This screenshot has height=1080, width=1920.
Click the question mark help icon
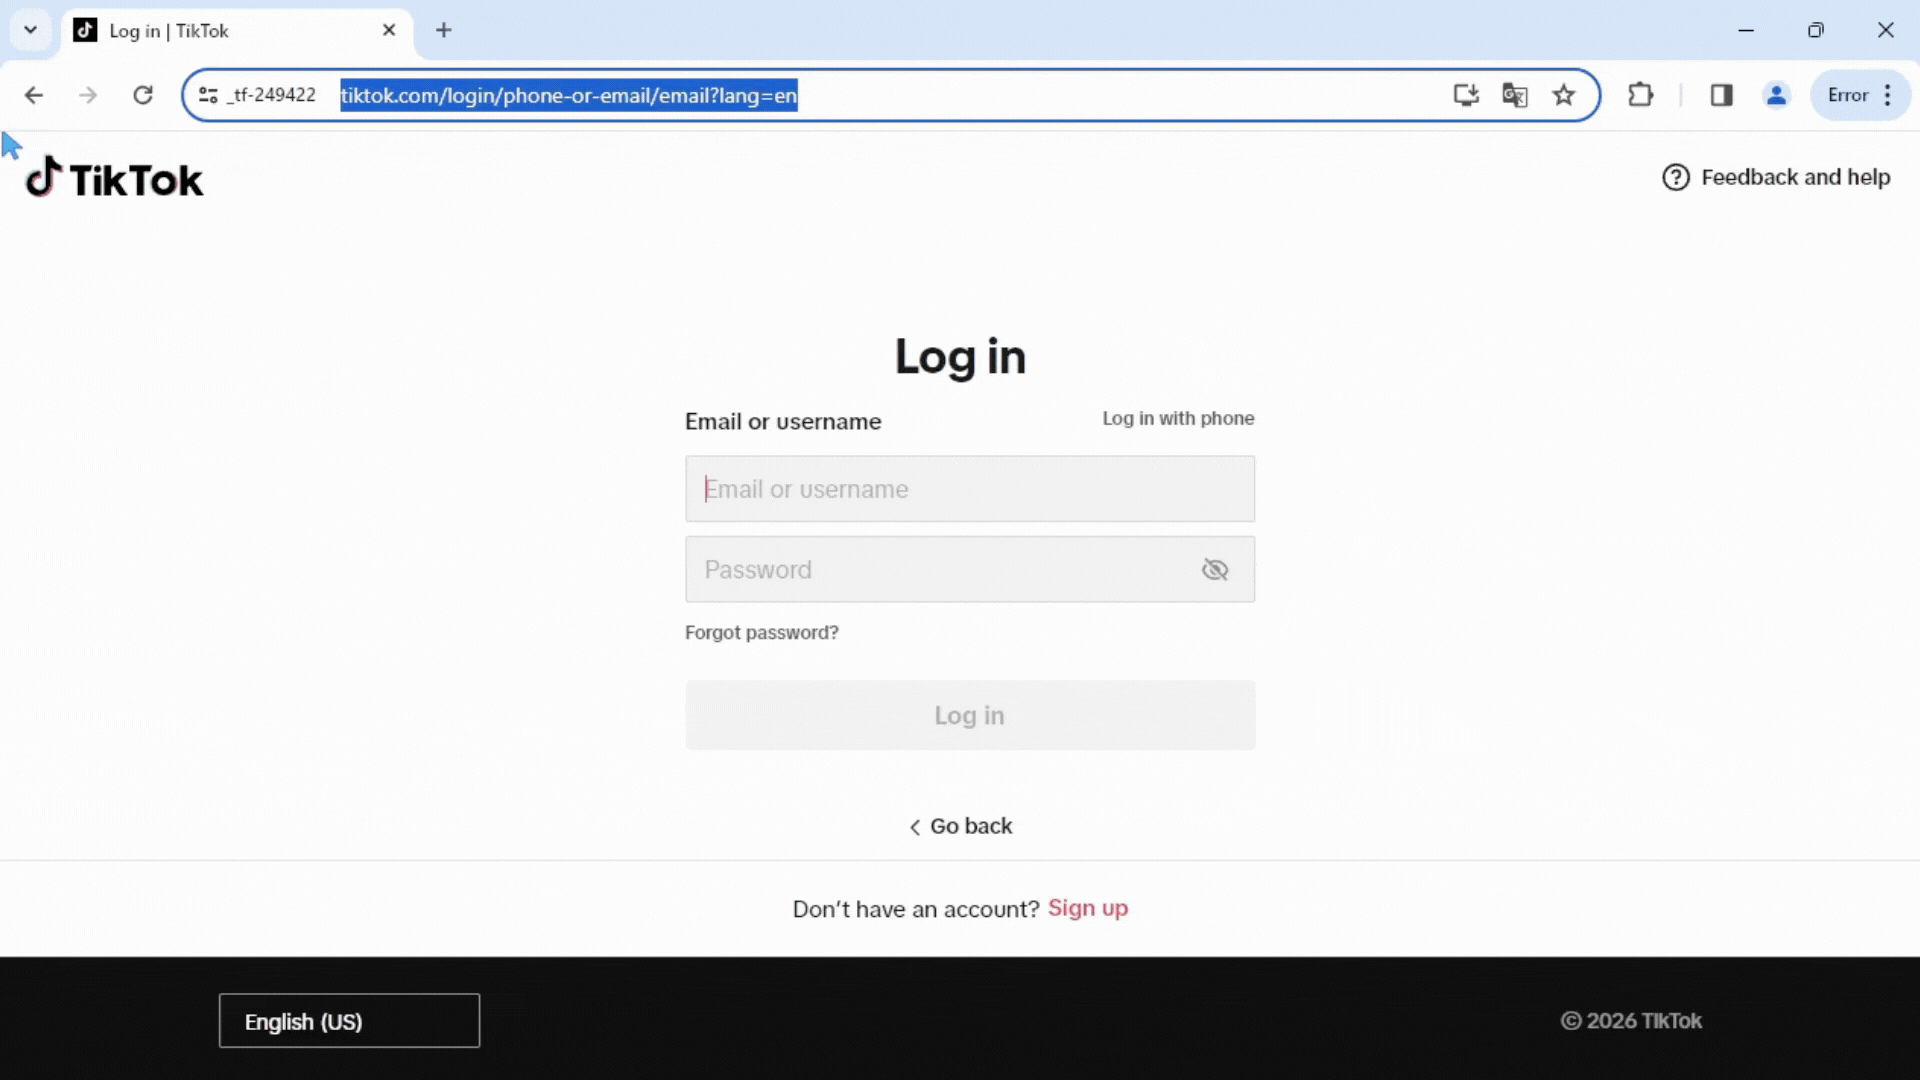pos(1676,178)
